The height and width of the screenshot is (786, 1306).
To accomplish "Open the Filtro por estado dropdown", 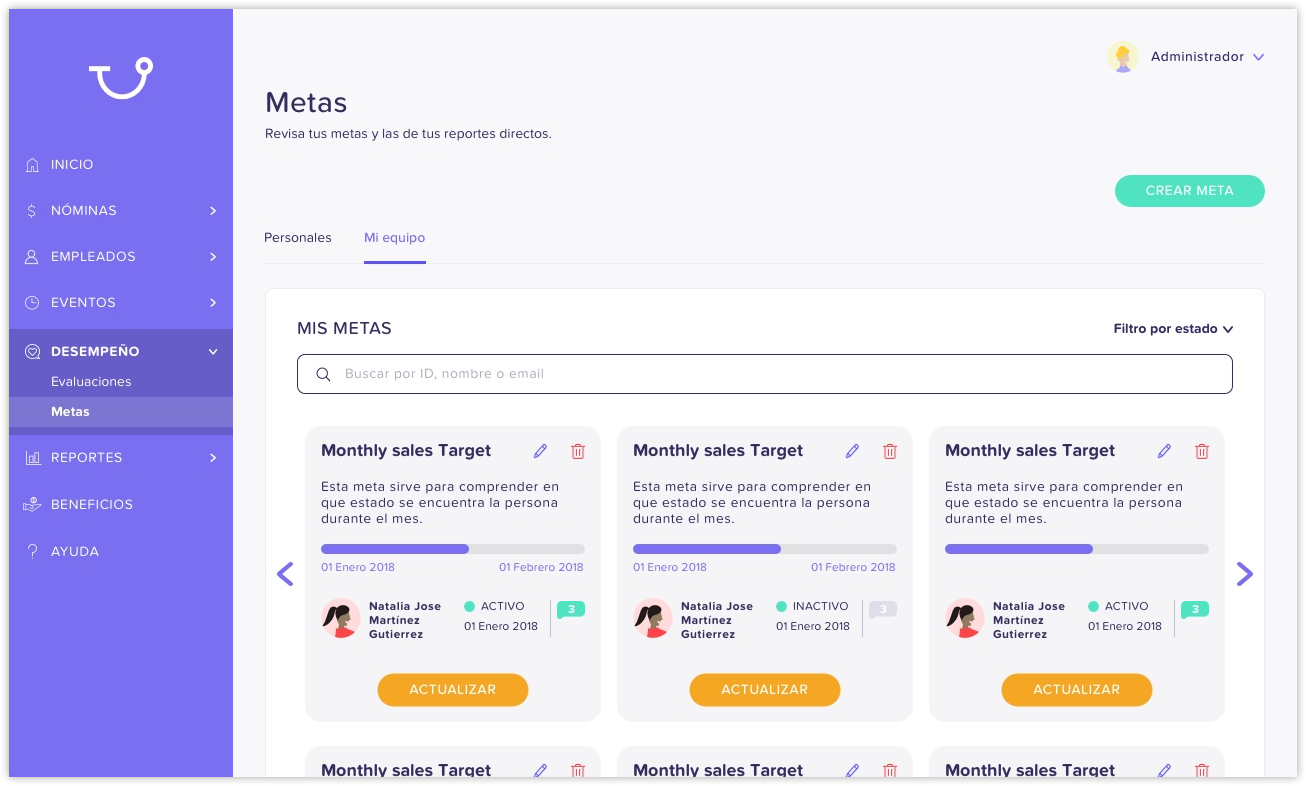I will tap(1173, 329).
